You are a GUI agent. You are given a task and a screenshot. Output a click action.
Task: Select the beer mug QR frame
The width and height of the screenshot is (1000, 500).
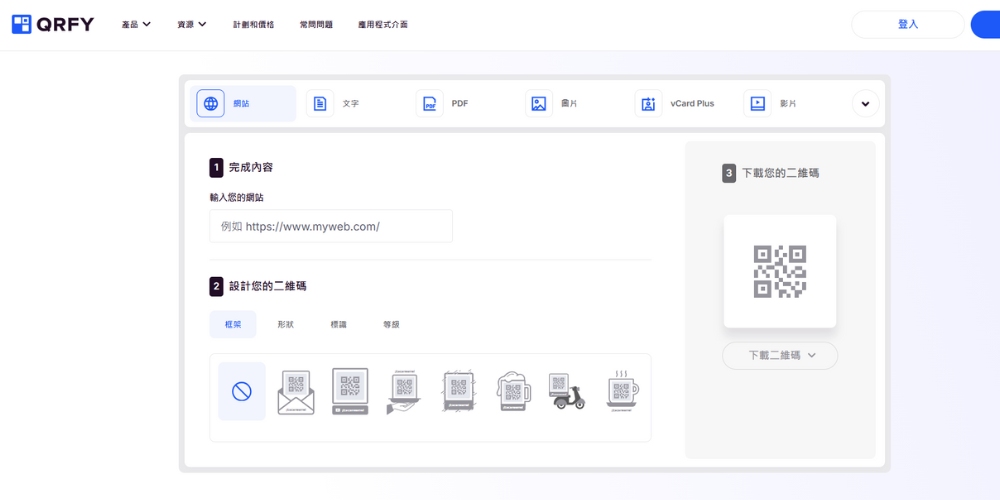513,392
